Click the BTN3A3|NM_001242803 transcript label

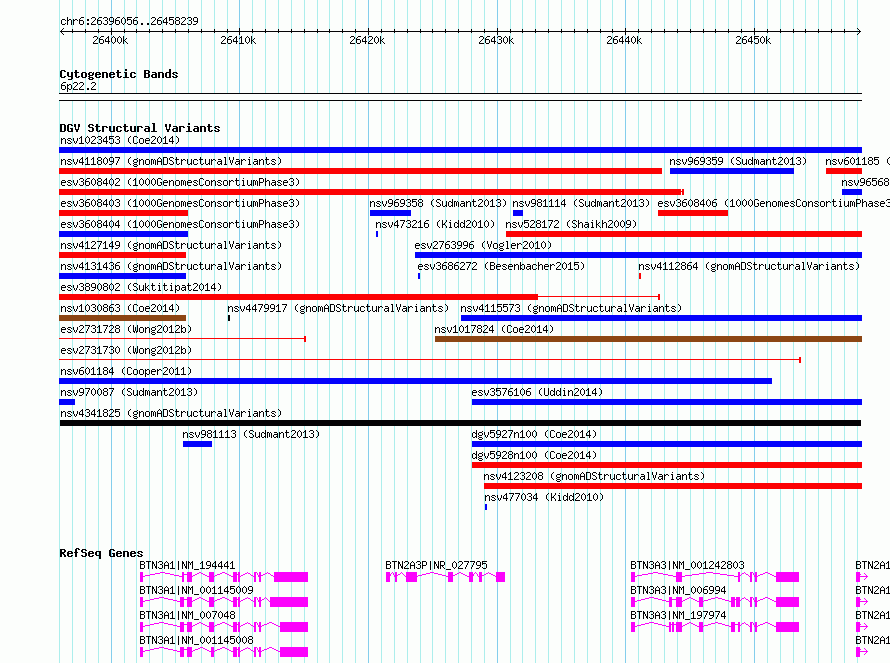pos(687,565)
